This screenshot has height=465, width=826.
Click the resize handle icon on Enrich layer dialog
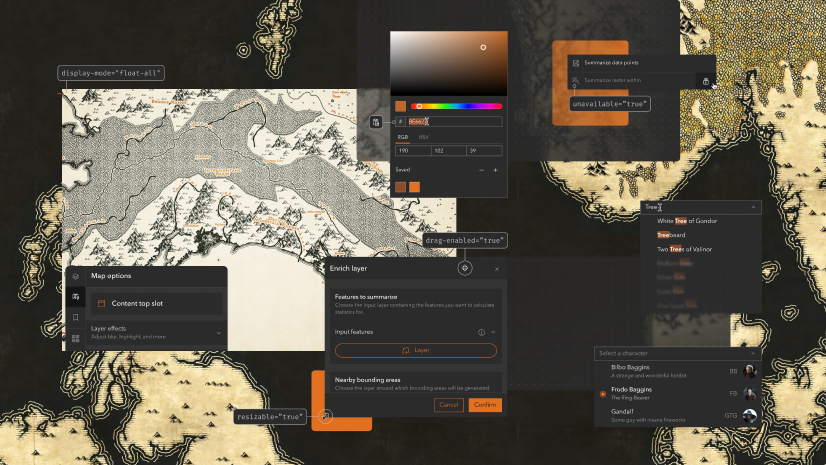[x=326, y=417]
